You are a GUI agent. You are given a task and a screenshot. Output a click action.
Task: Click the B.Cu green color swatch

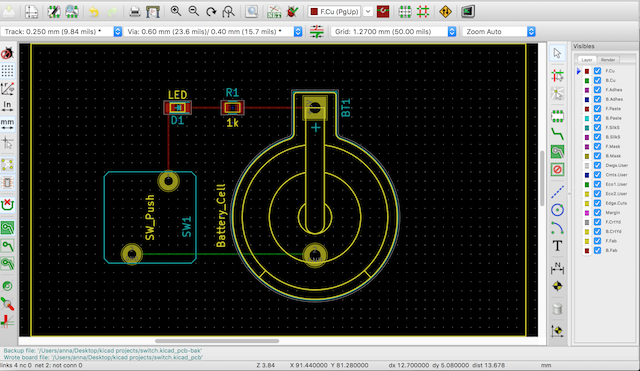[x=587, y=80]
